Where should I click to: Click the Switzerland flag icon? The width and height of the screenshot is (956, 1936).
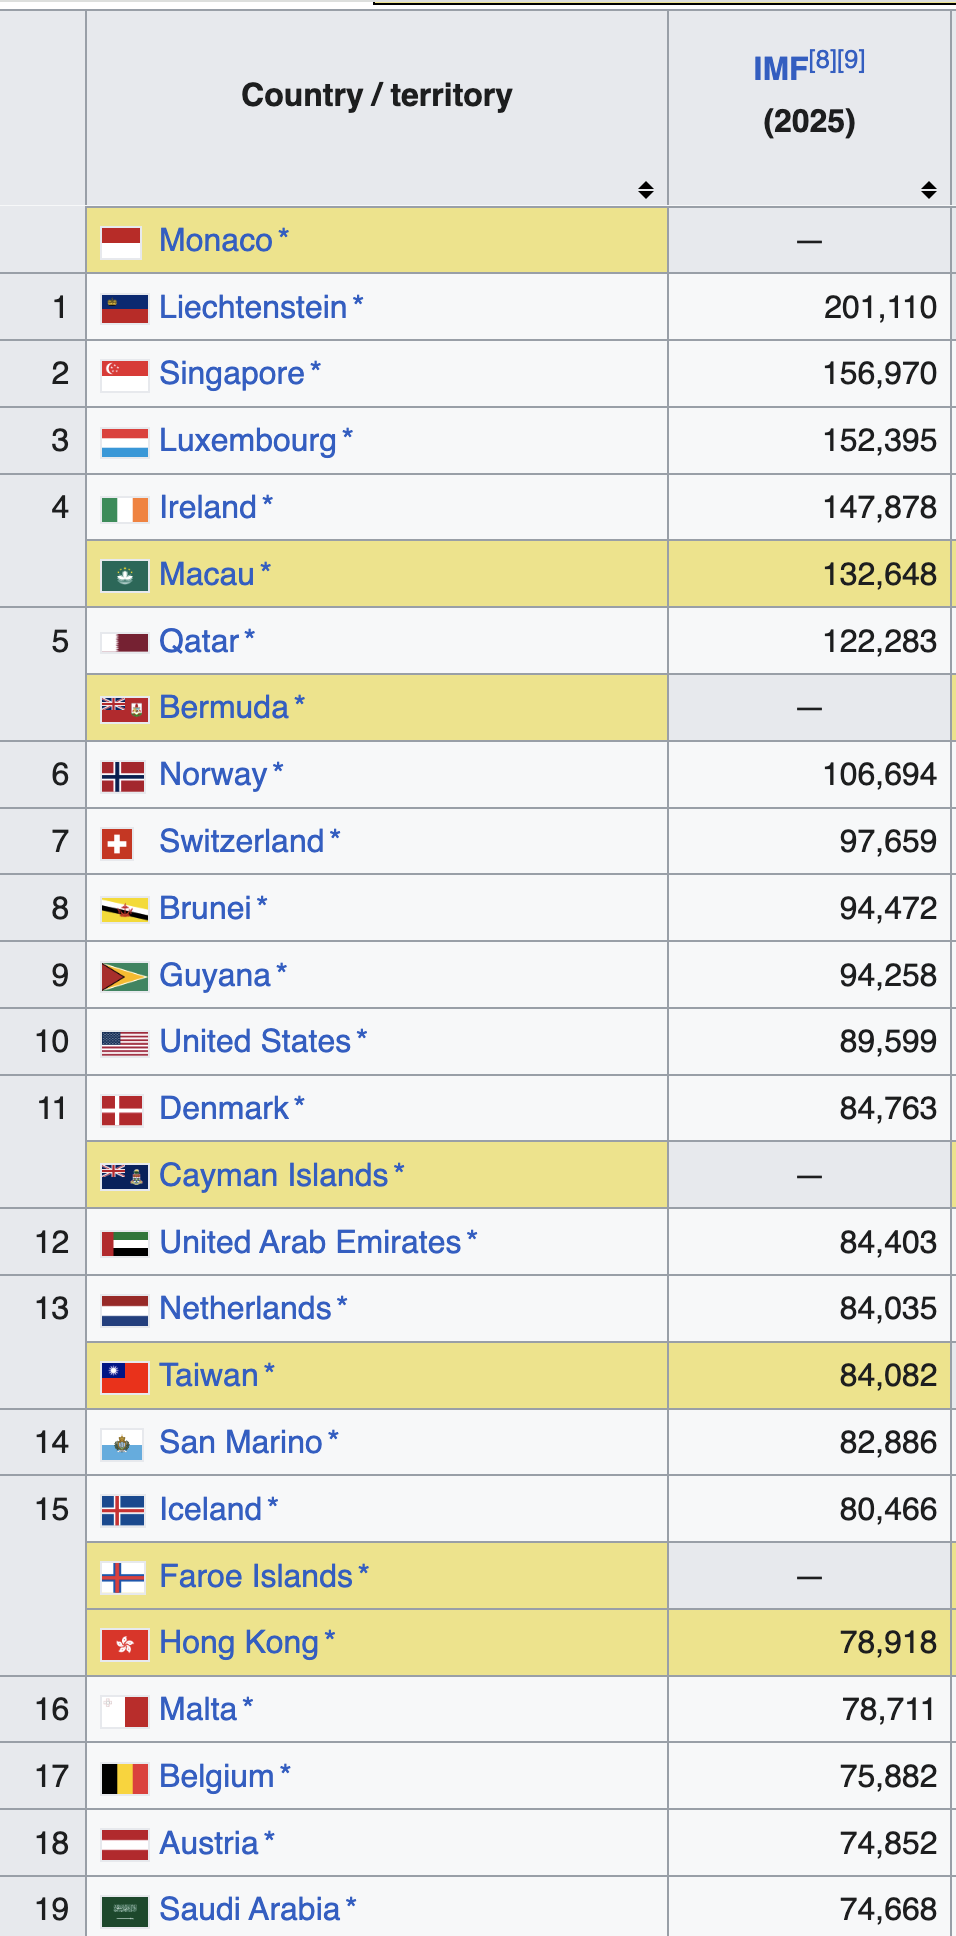point(117,843)
